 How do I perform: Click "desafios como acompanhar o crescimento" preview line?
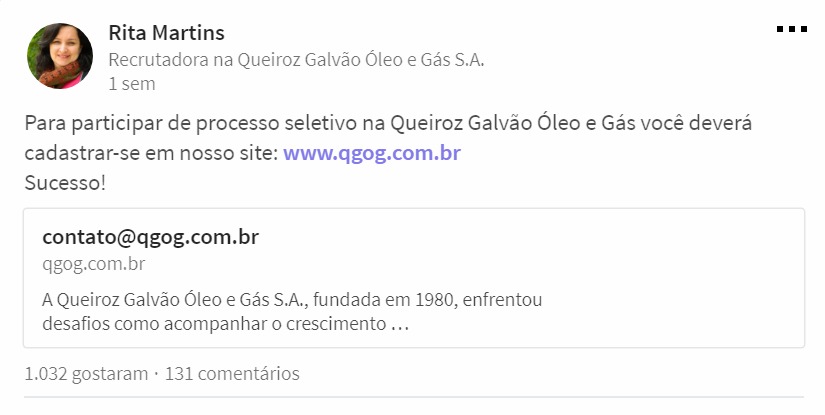214,324
